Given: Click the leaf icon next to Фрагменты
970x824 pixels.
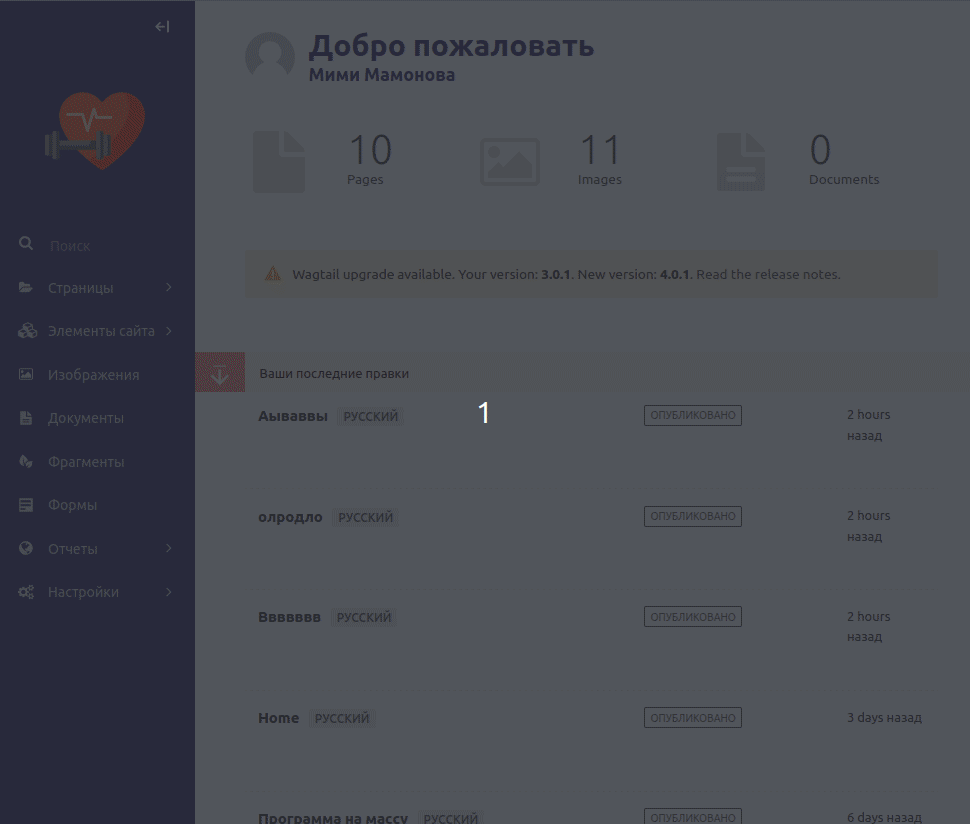Looking at the screenshot, I should (x=25, y=461).
